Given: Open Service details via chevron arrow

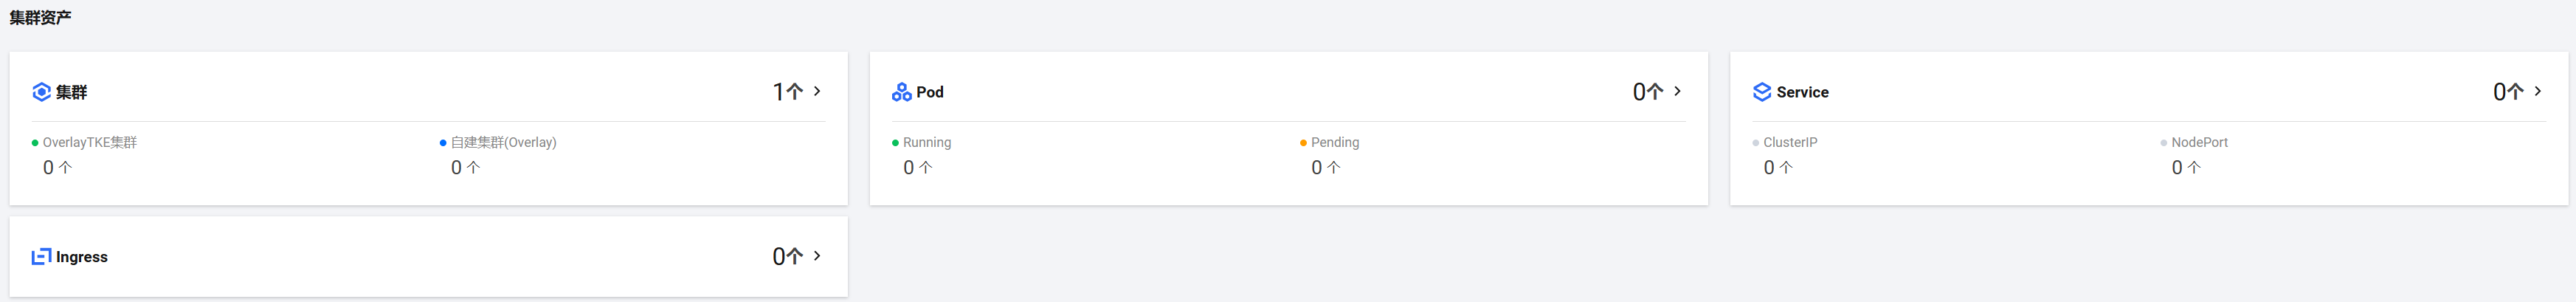Looking at the screenshot, I should pyautogui.click(x=2537, y=91).
